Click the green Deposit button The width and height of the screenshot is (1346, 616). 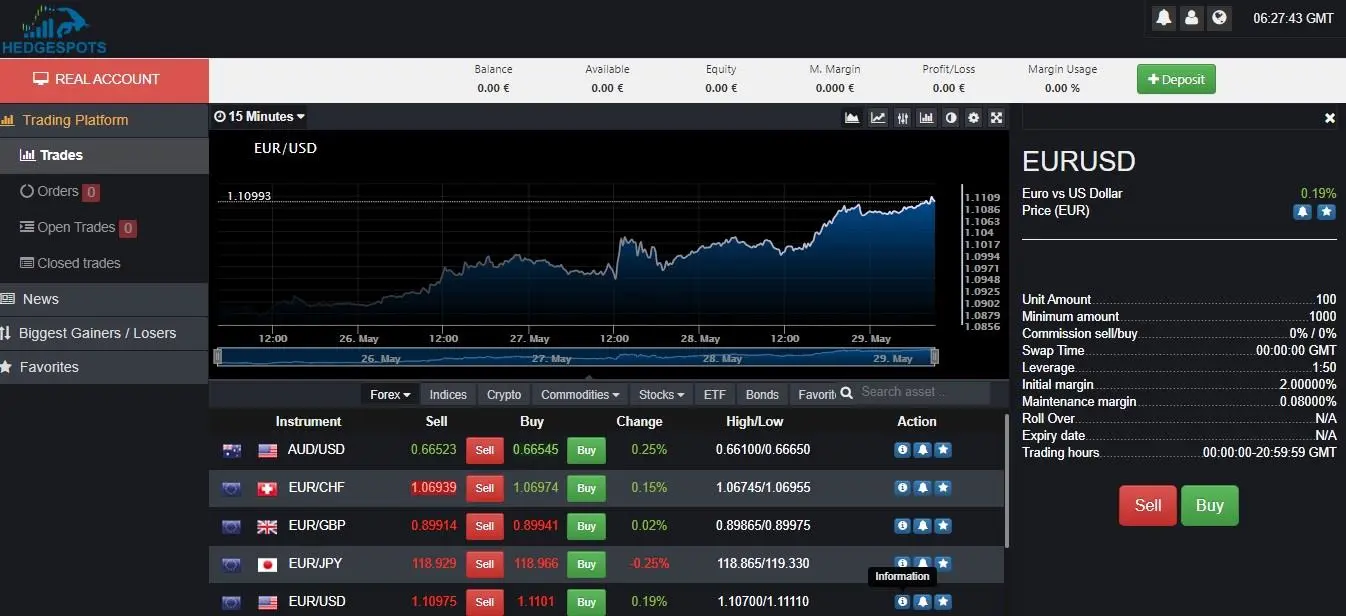tap(1176, 79)
